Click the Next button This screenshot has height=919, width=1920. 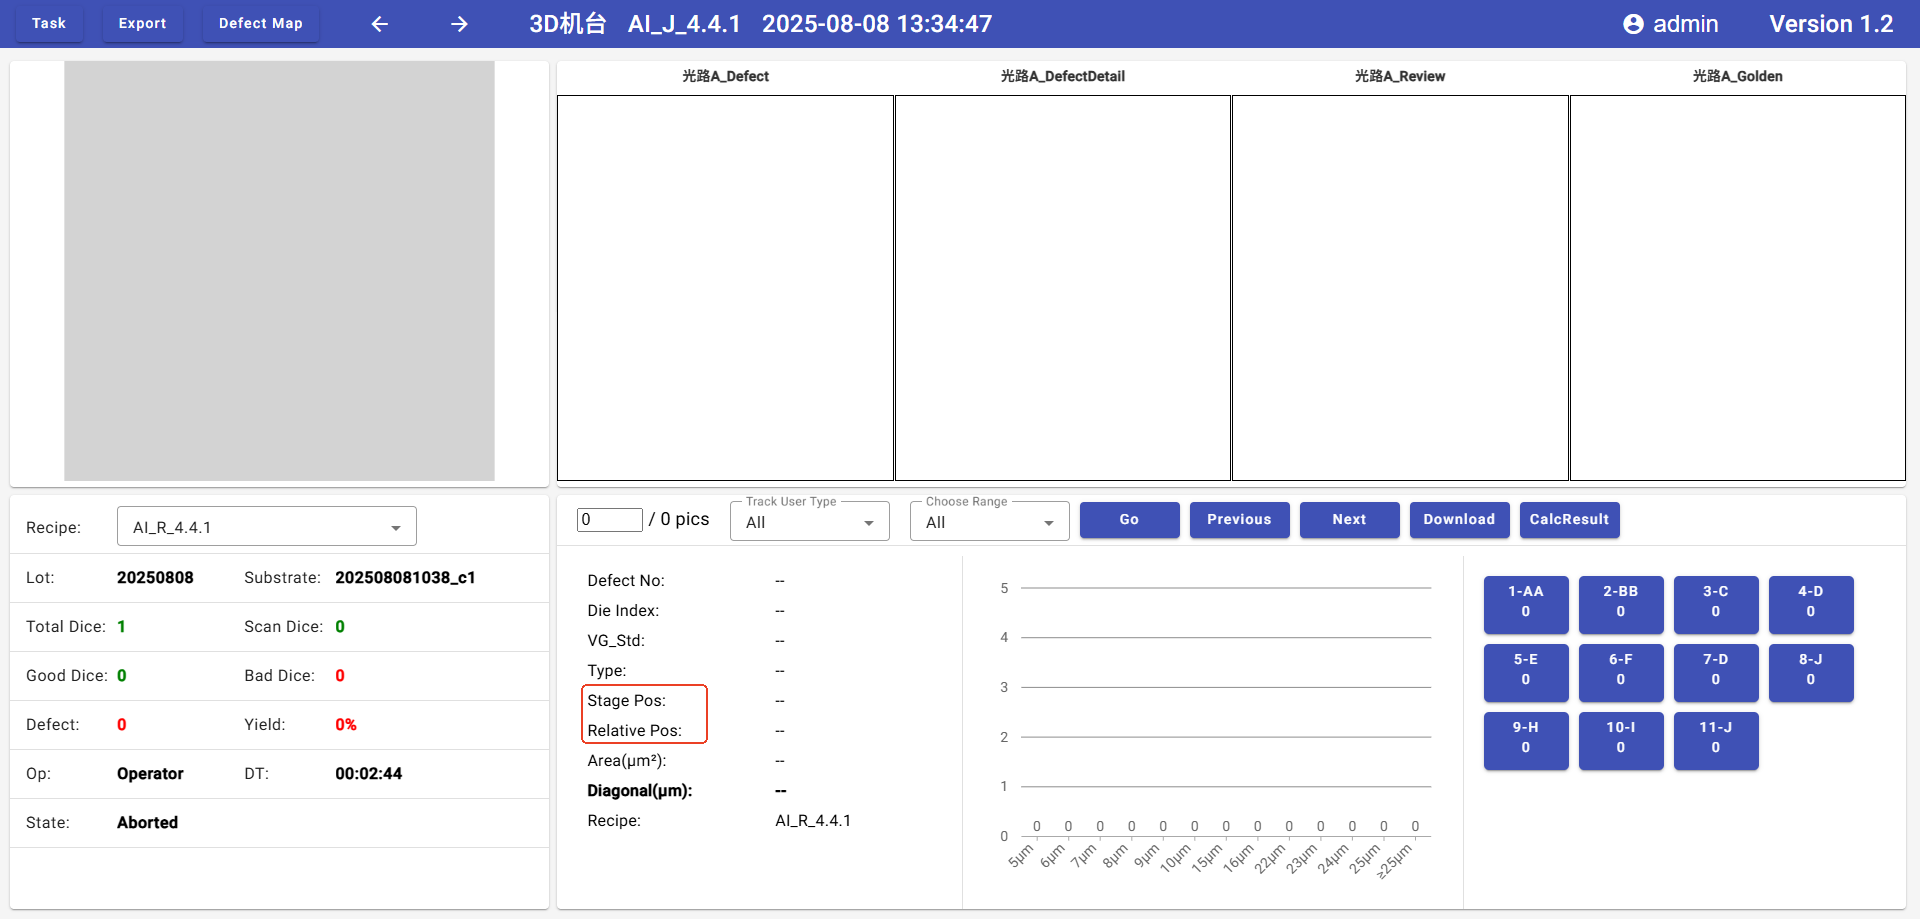point(1349,520)
